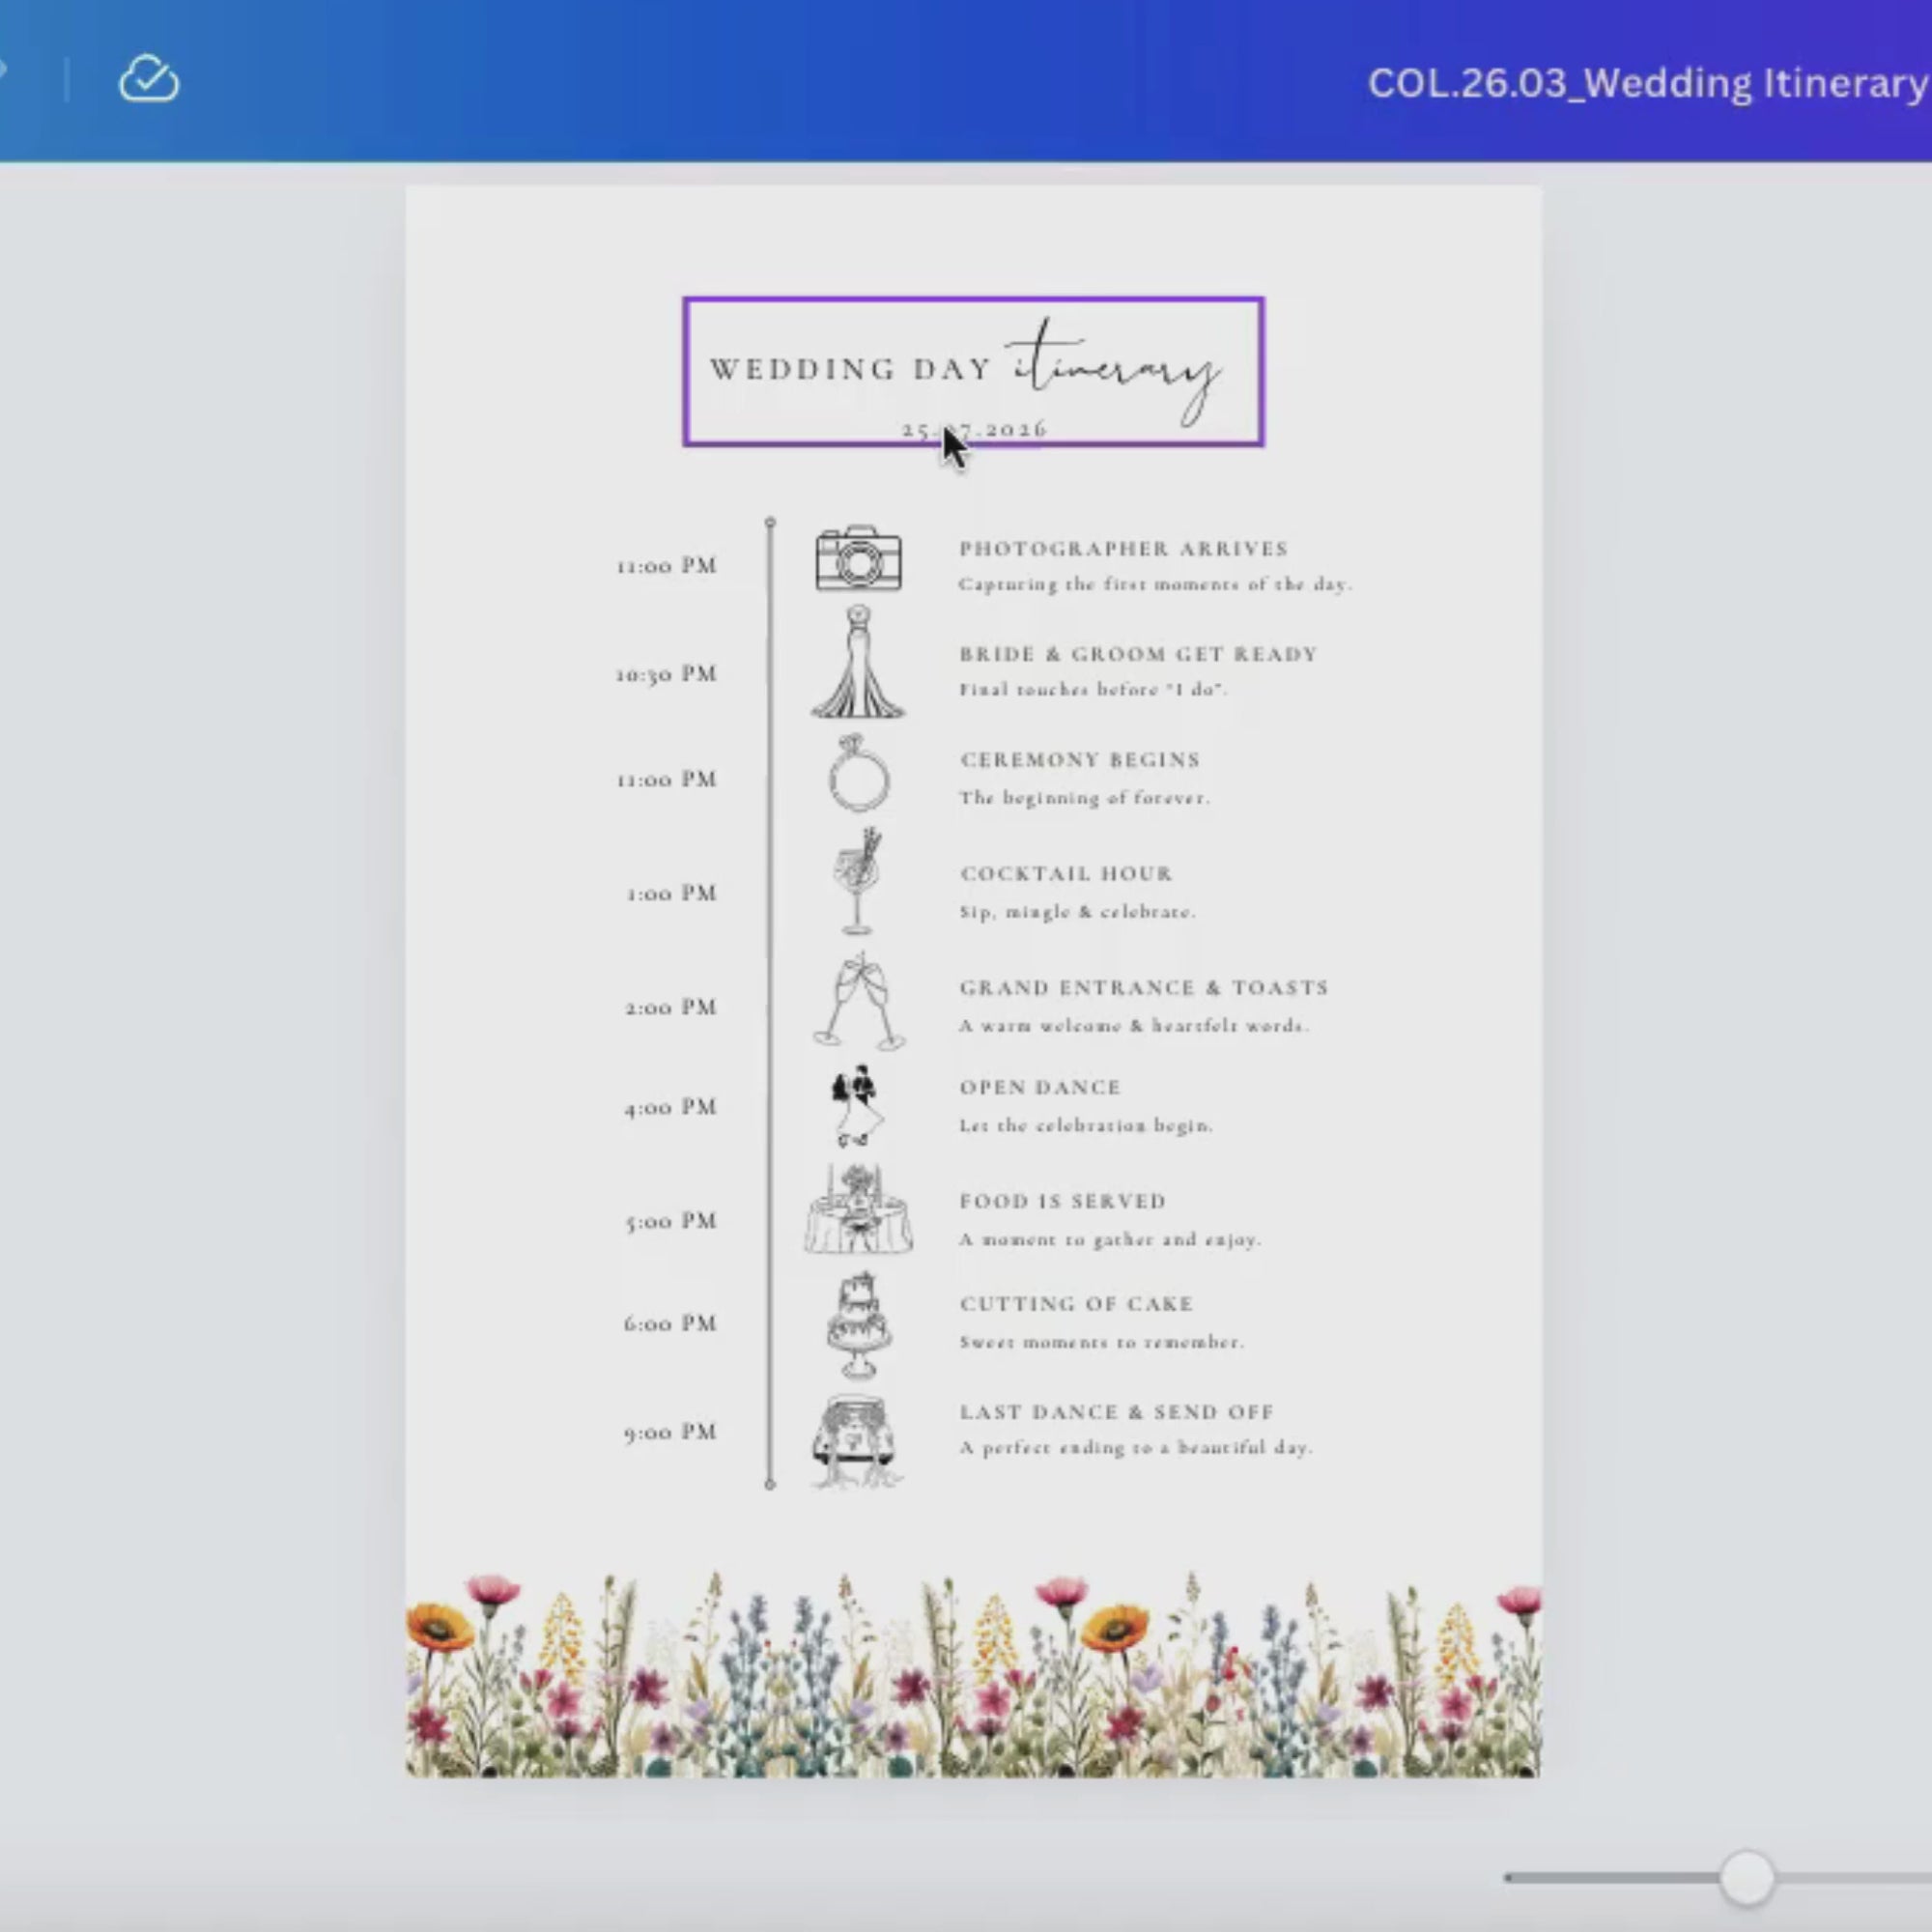Select the 4:00 PM time text

point(671,1107)
